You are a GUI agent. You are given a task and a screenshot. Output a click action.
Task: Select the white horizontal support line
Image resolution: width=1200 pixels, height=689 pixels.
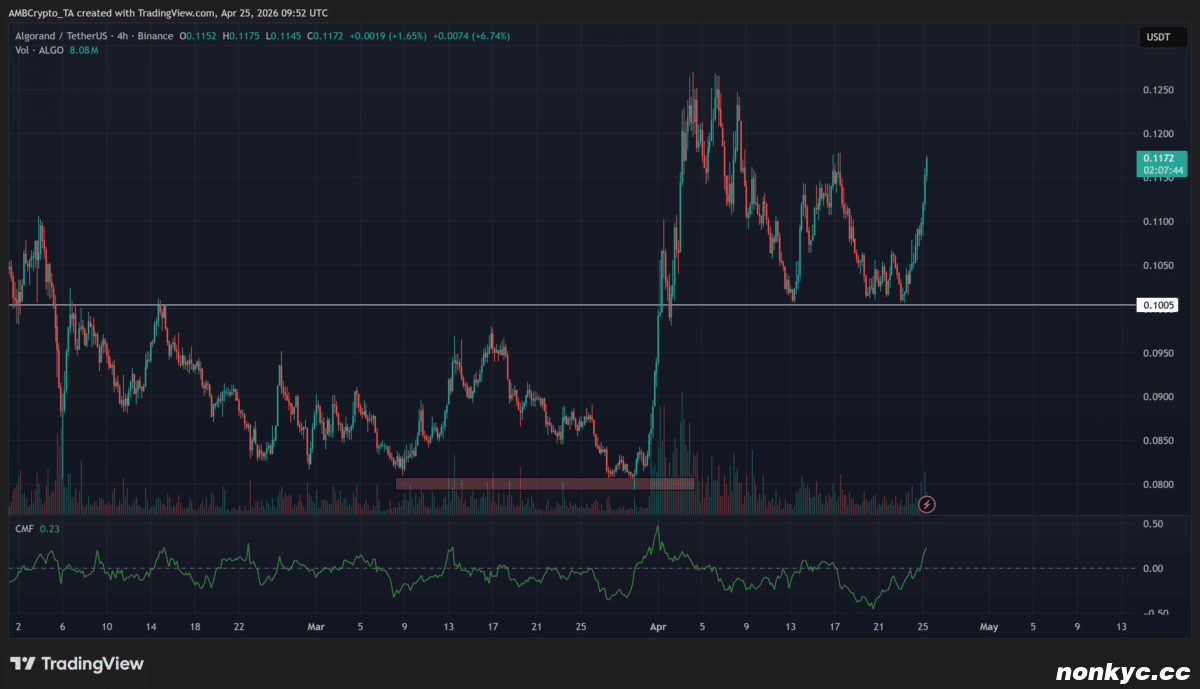[400, 304]
